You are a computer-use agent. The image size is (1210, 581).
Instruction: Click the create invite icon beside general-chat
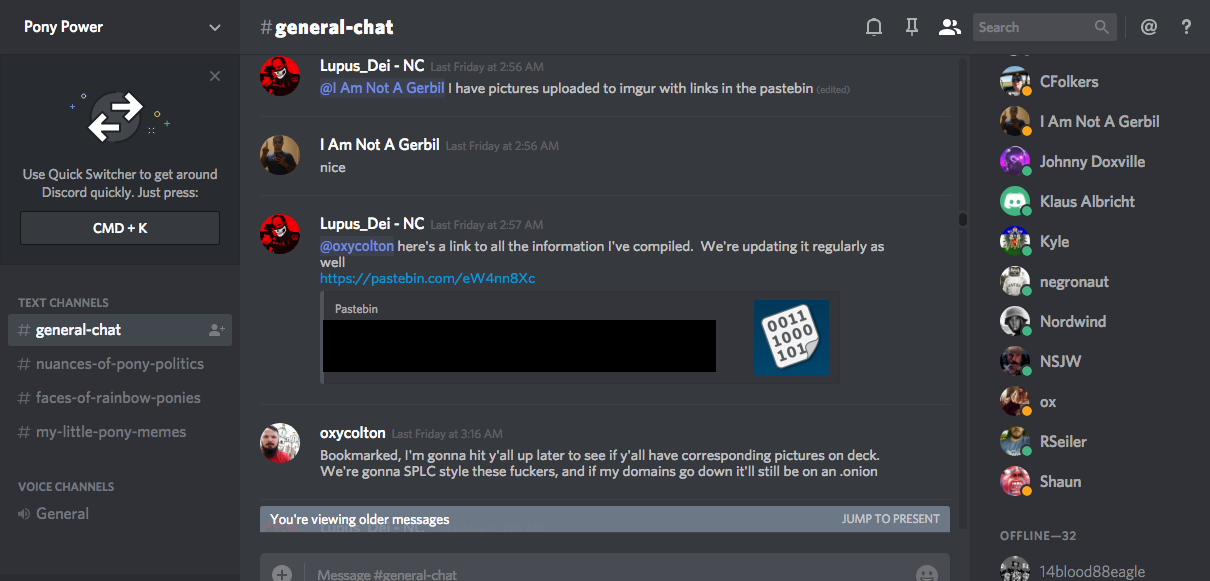(x=216, y=330)
